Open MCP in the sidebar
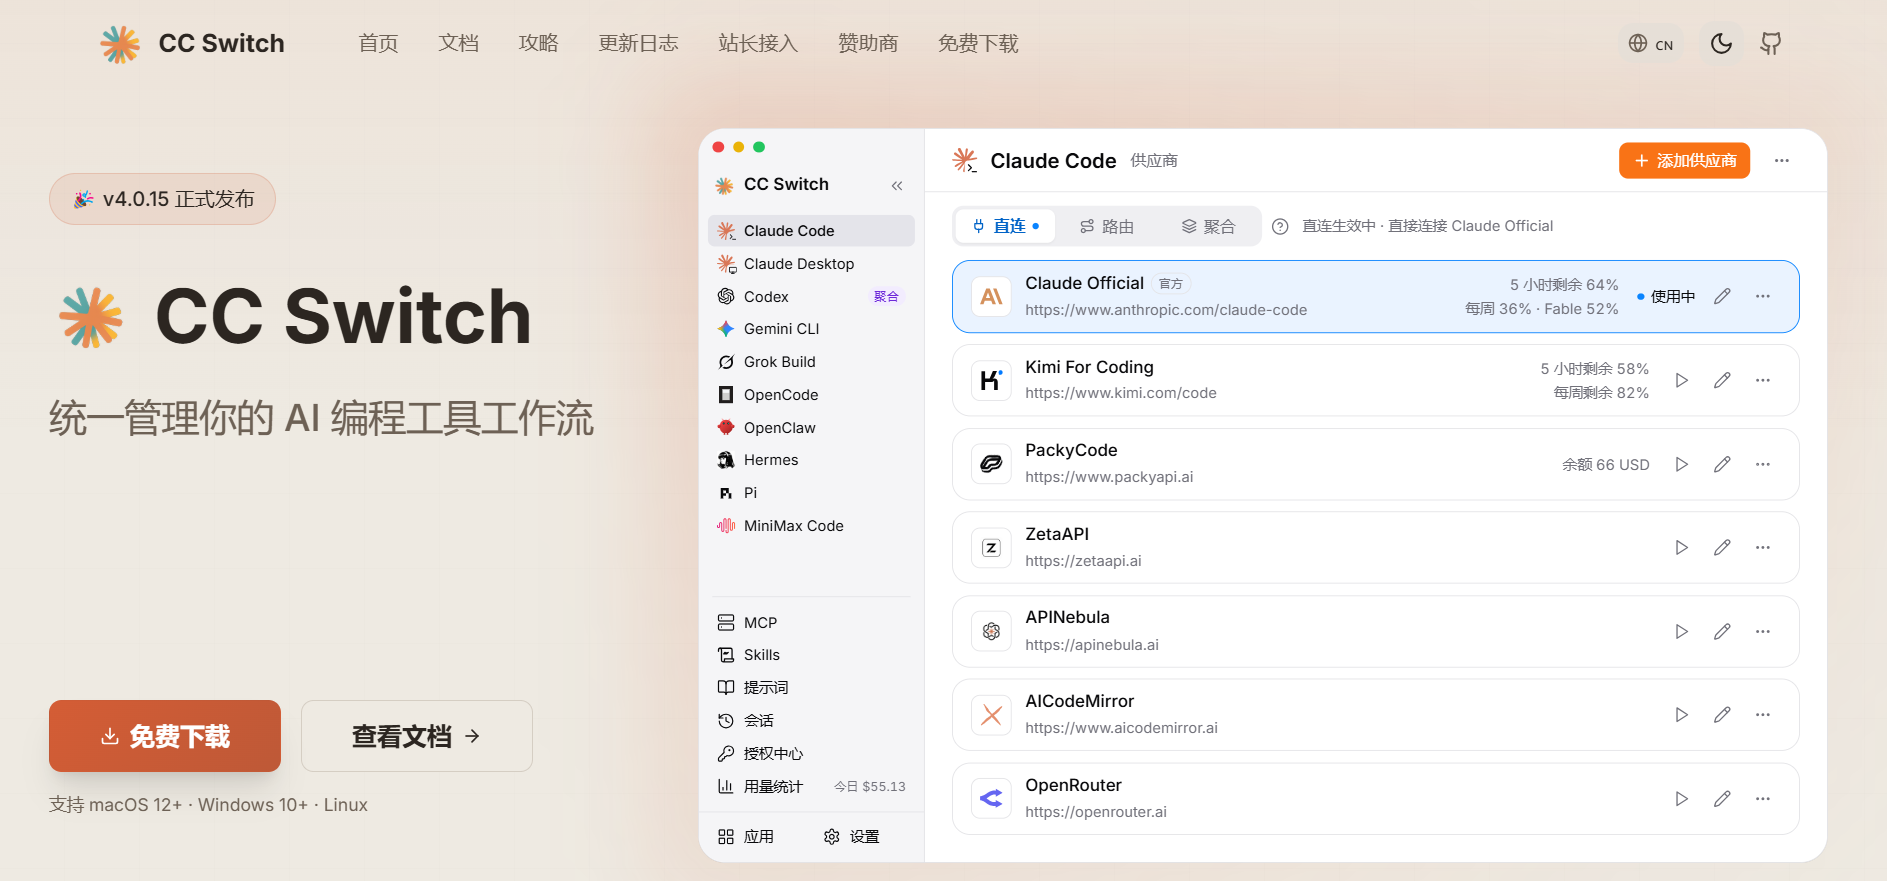 pyautogui.click(x=811, y=622)
